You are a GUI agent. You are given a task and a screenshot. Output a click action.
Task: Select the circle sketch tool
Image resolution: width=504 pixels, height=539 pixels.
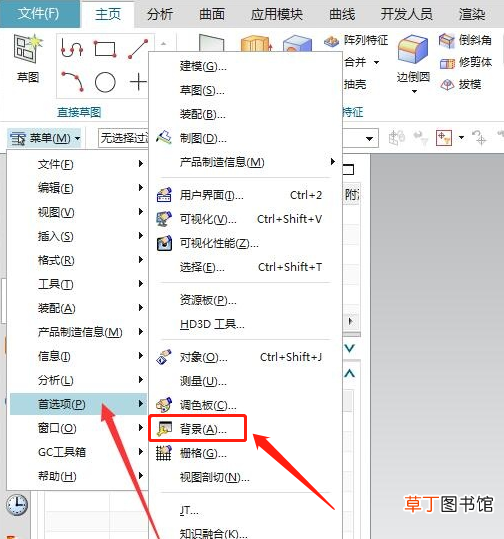(x=105, y=82)
